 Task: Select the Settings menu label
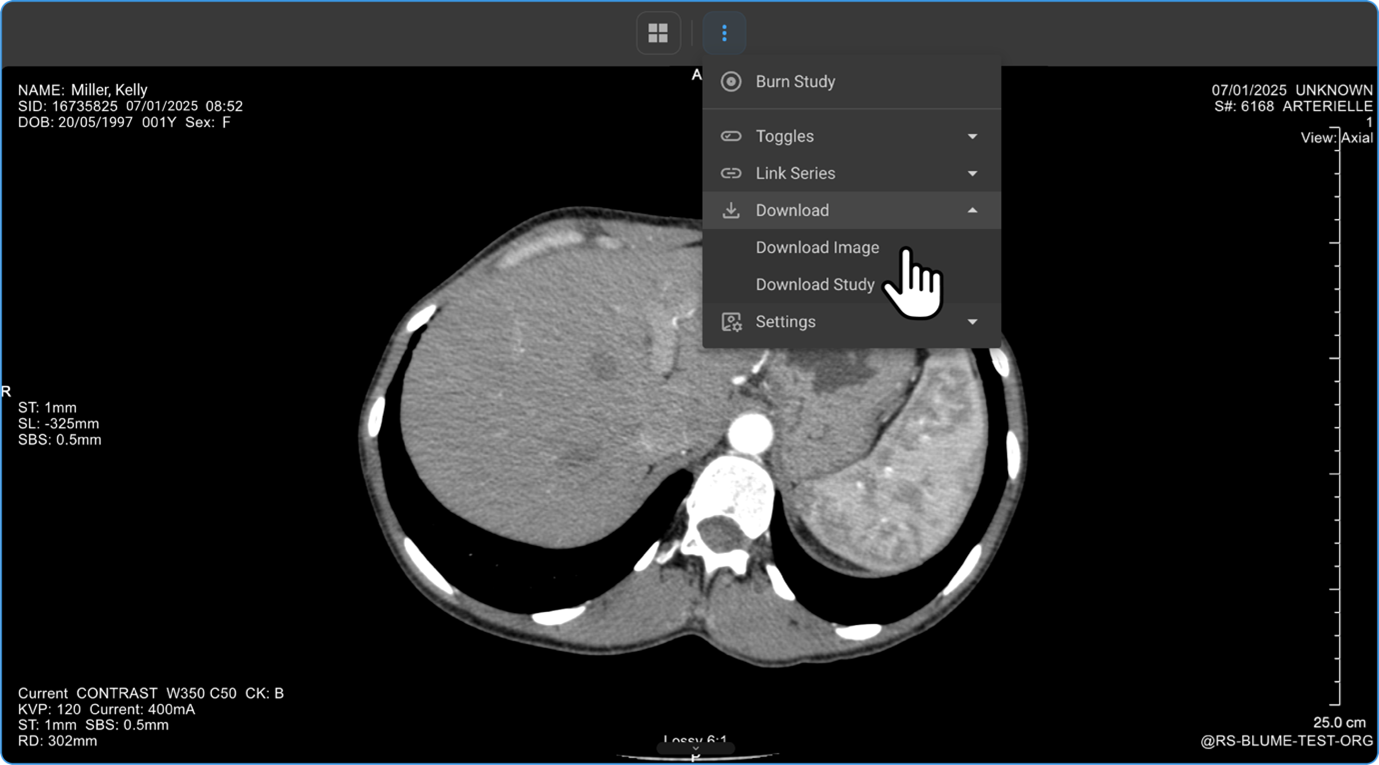(x=786, y=322)
